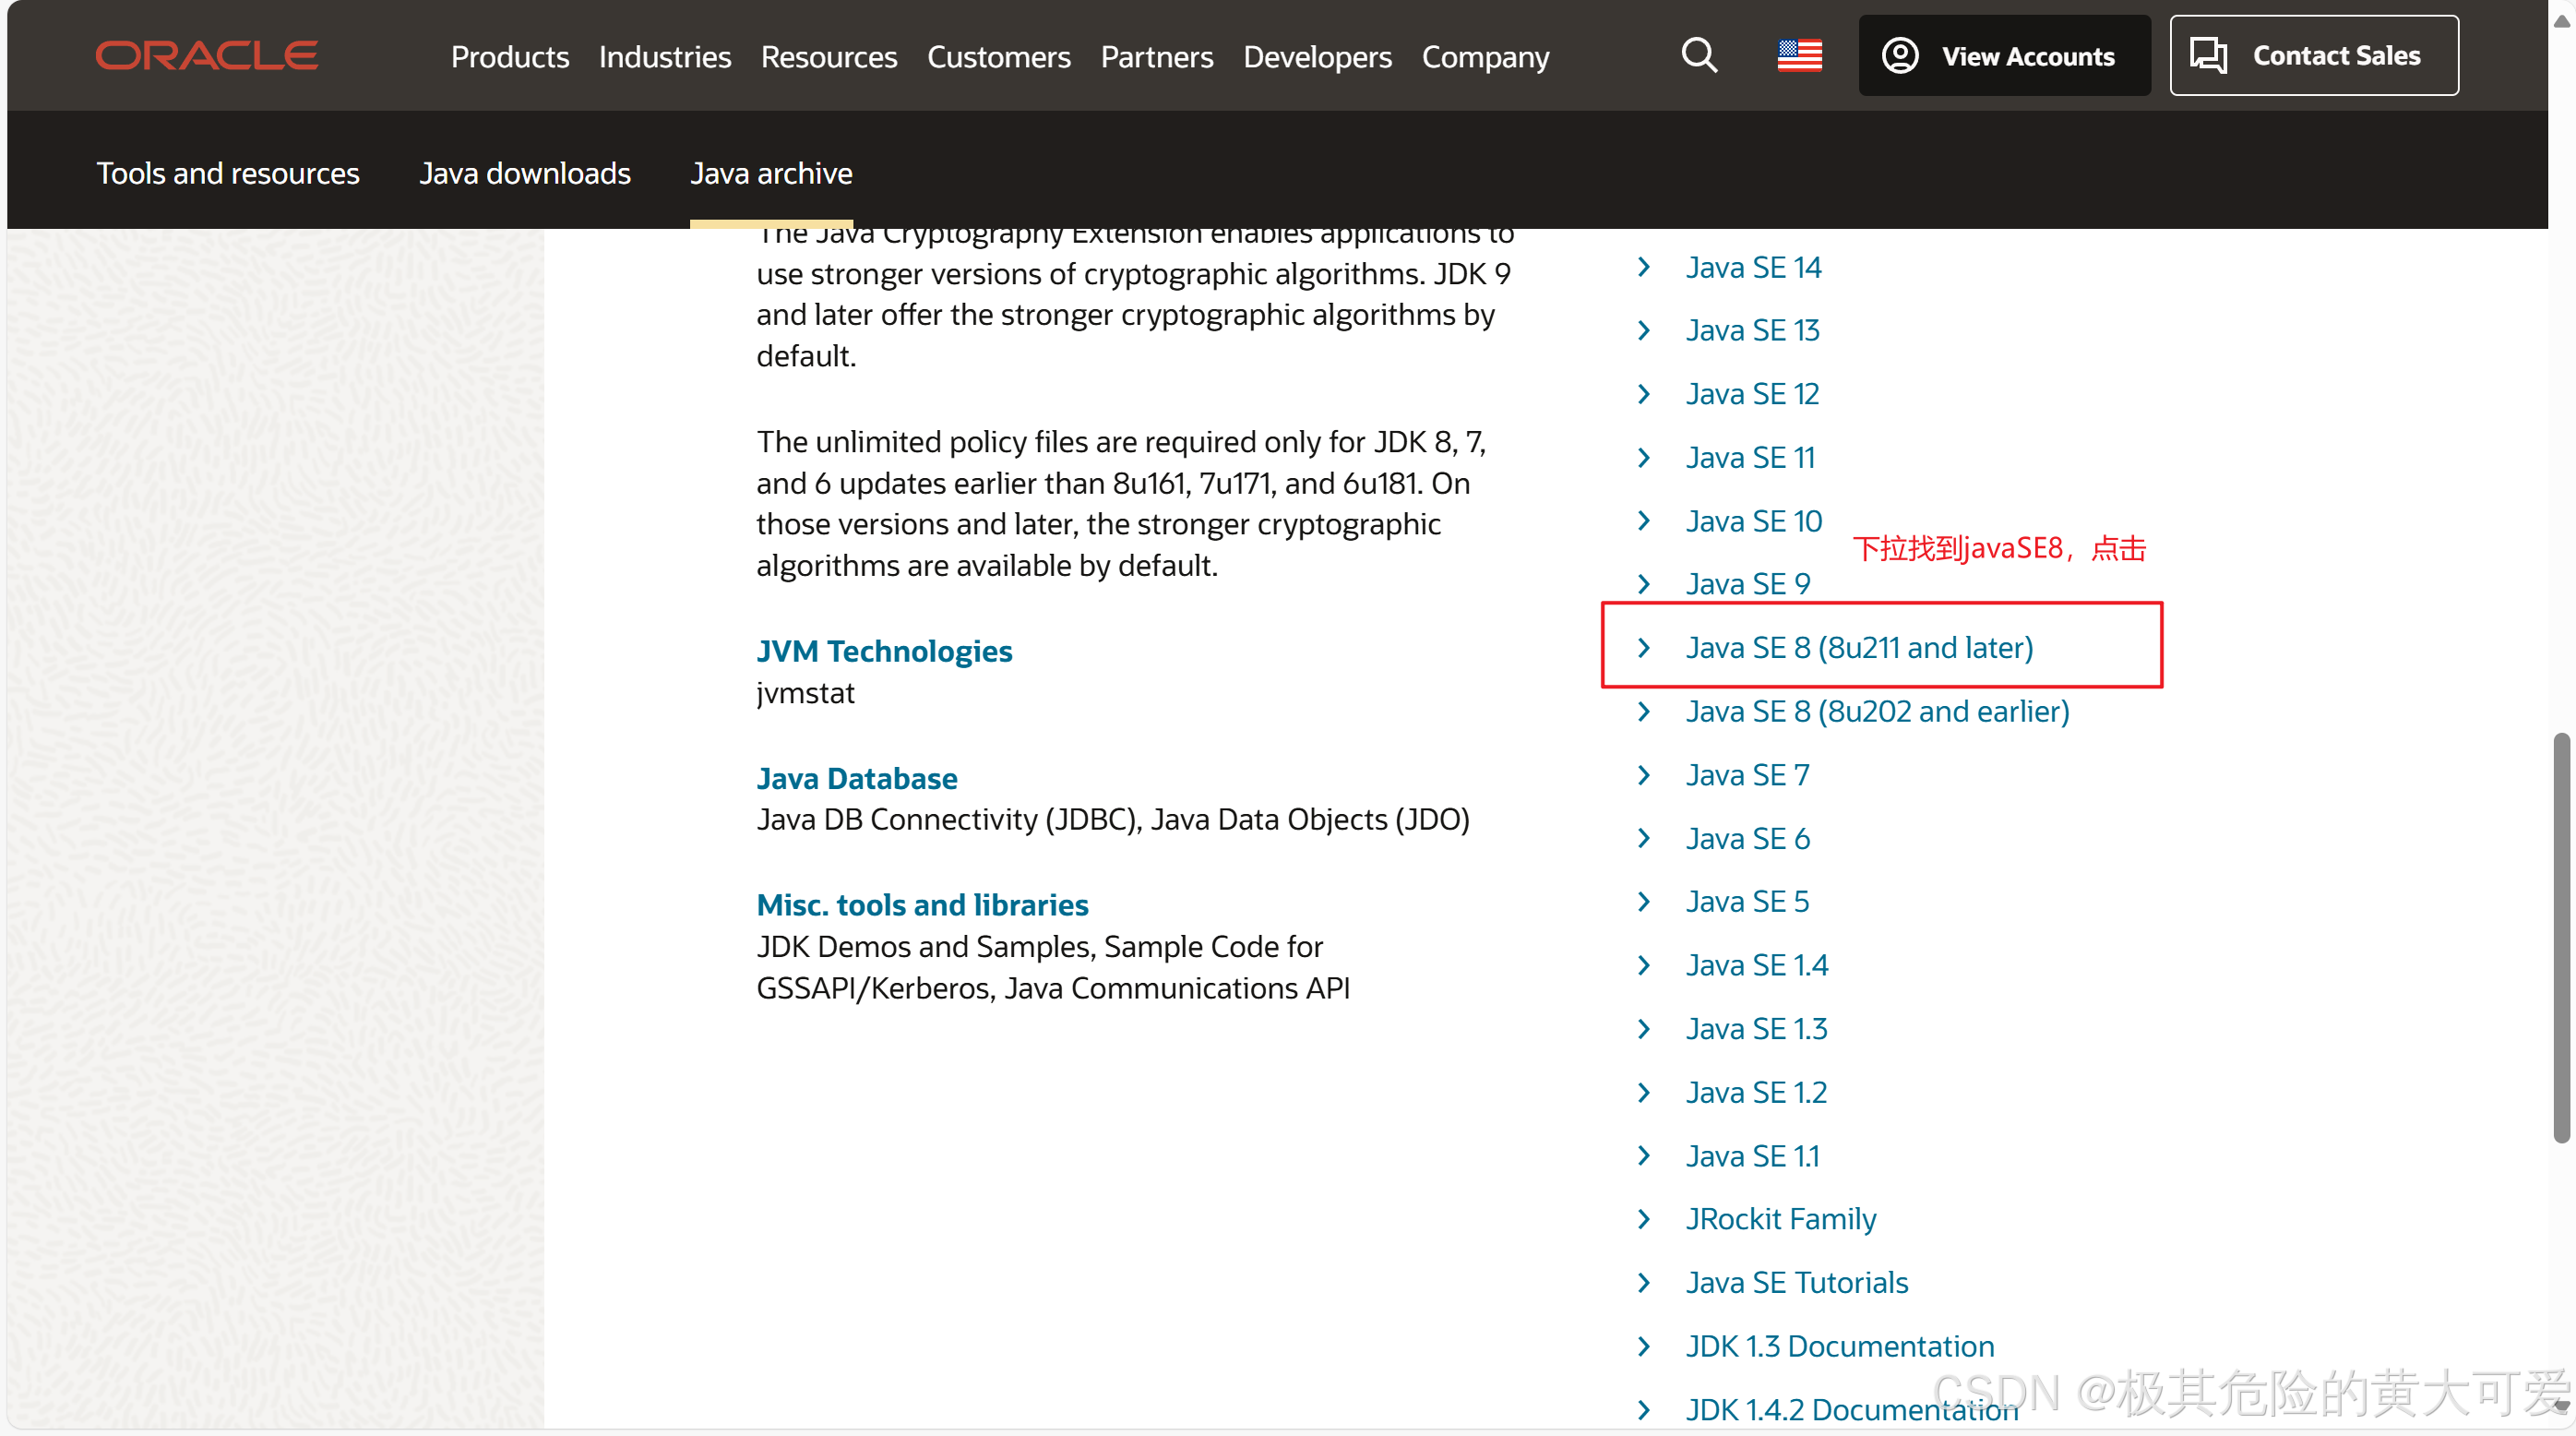Open the Resources menu
The image size is (2576, 1436).
pyautogui.click(x=828, y=57)
